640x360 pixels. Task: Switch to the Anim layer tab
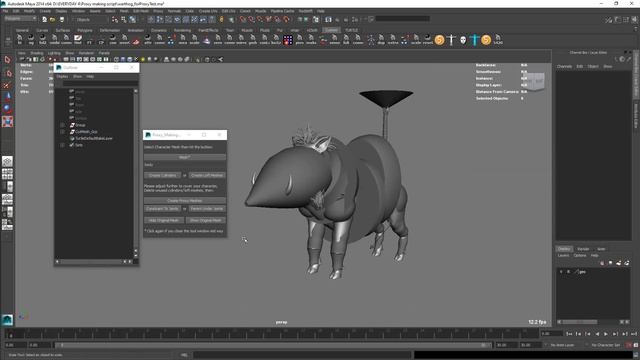coord(601,249)
